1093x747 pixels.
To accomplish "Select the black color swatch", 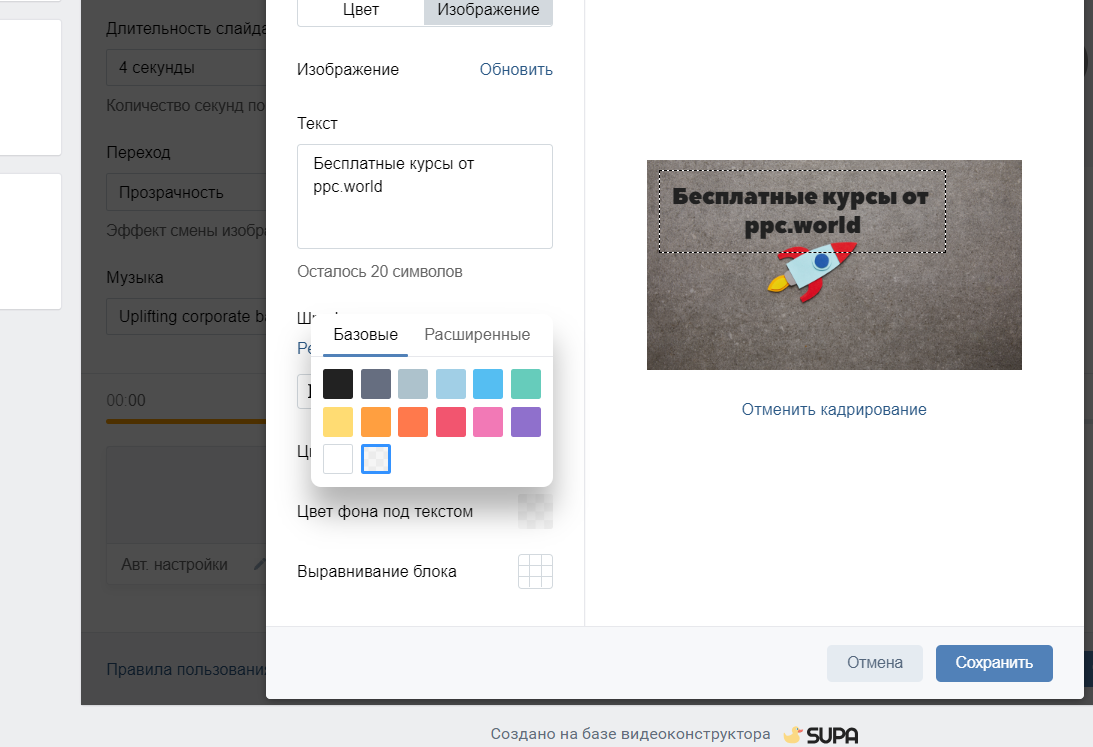I will coord(338,384).
